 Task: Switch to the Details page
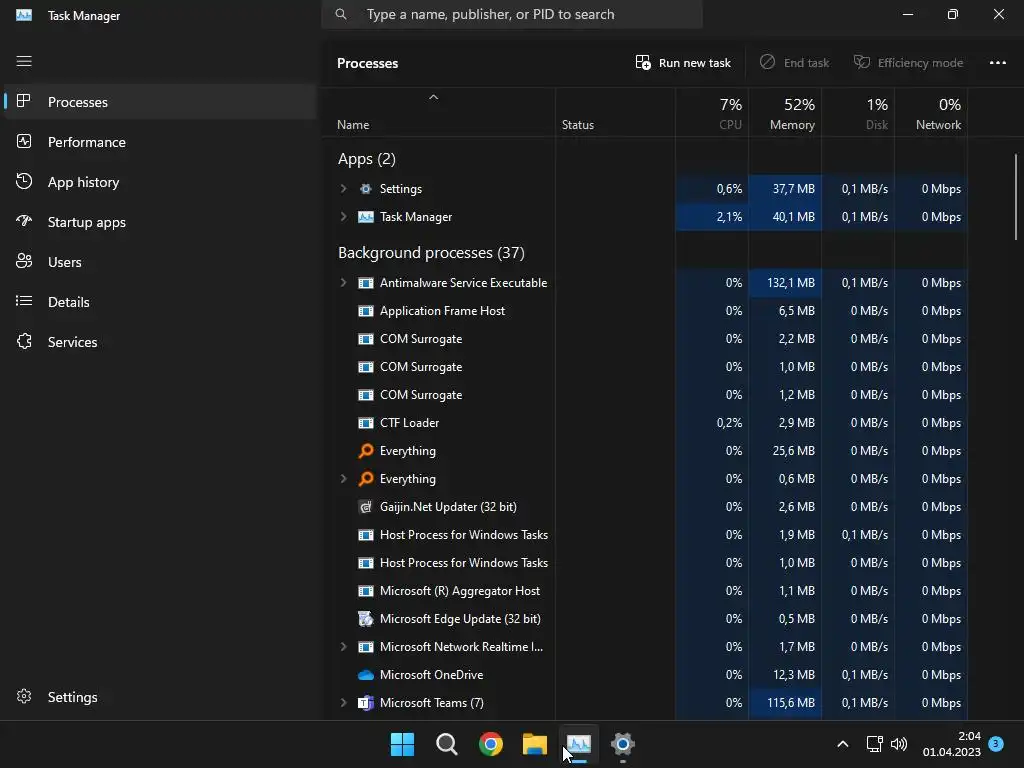click(x=159, y=301)
